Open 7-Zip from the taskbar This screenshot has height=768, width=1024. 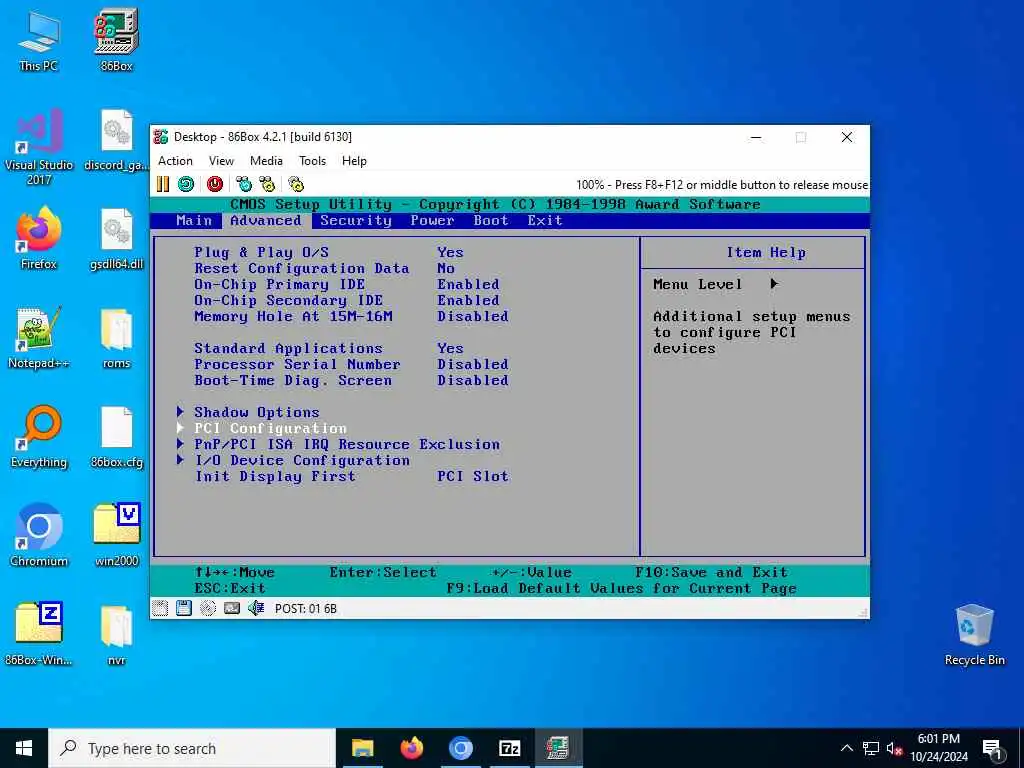[x=509, y=748]
